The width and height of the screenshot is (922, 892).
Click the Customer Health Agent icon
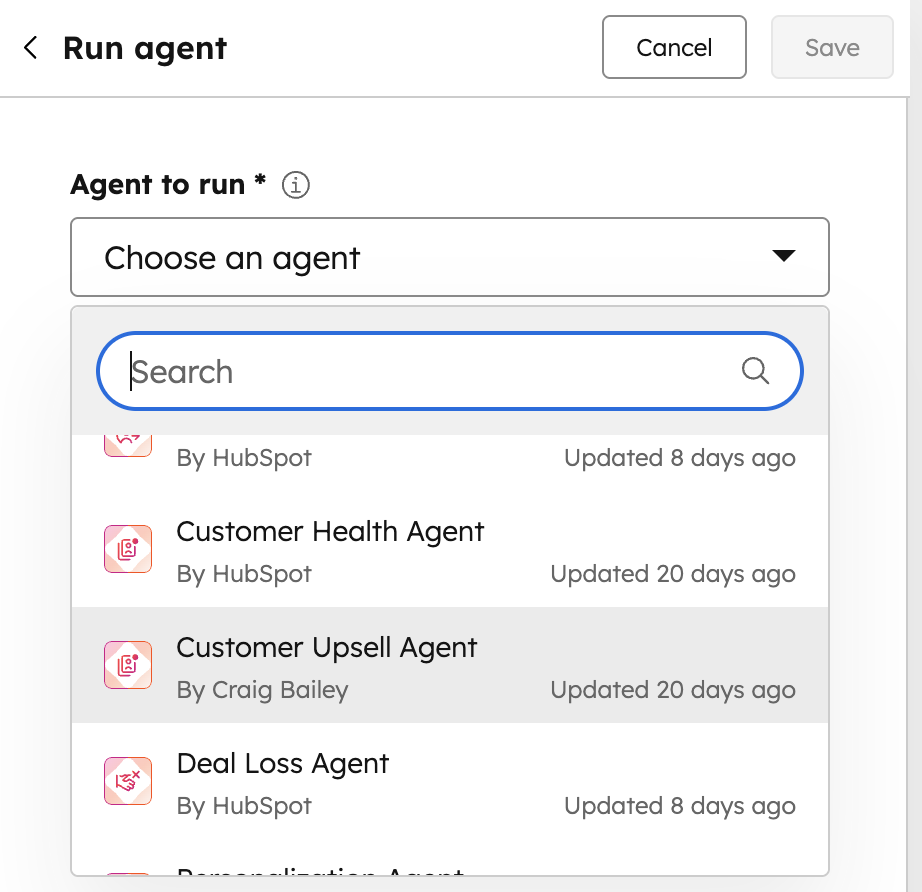tap(127, 549)
